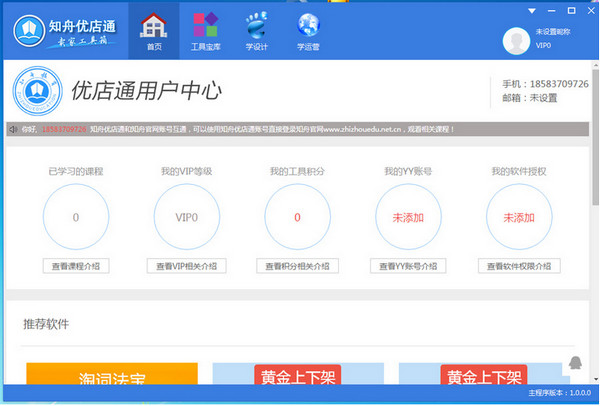Maximize the 知舟优店通 window
The width and height of the screenshot is (600, 406).
tap(571, 11)
